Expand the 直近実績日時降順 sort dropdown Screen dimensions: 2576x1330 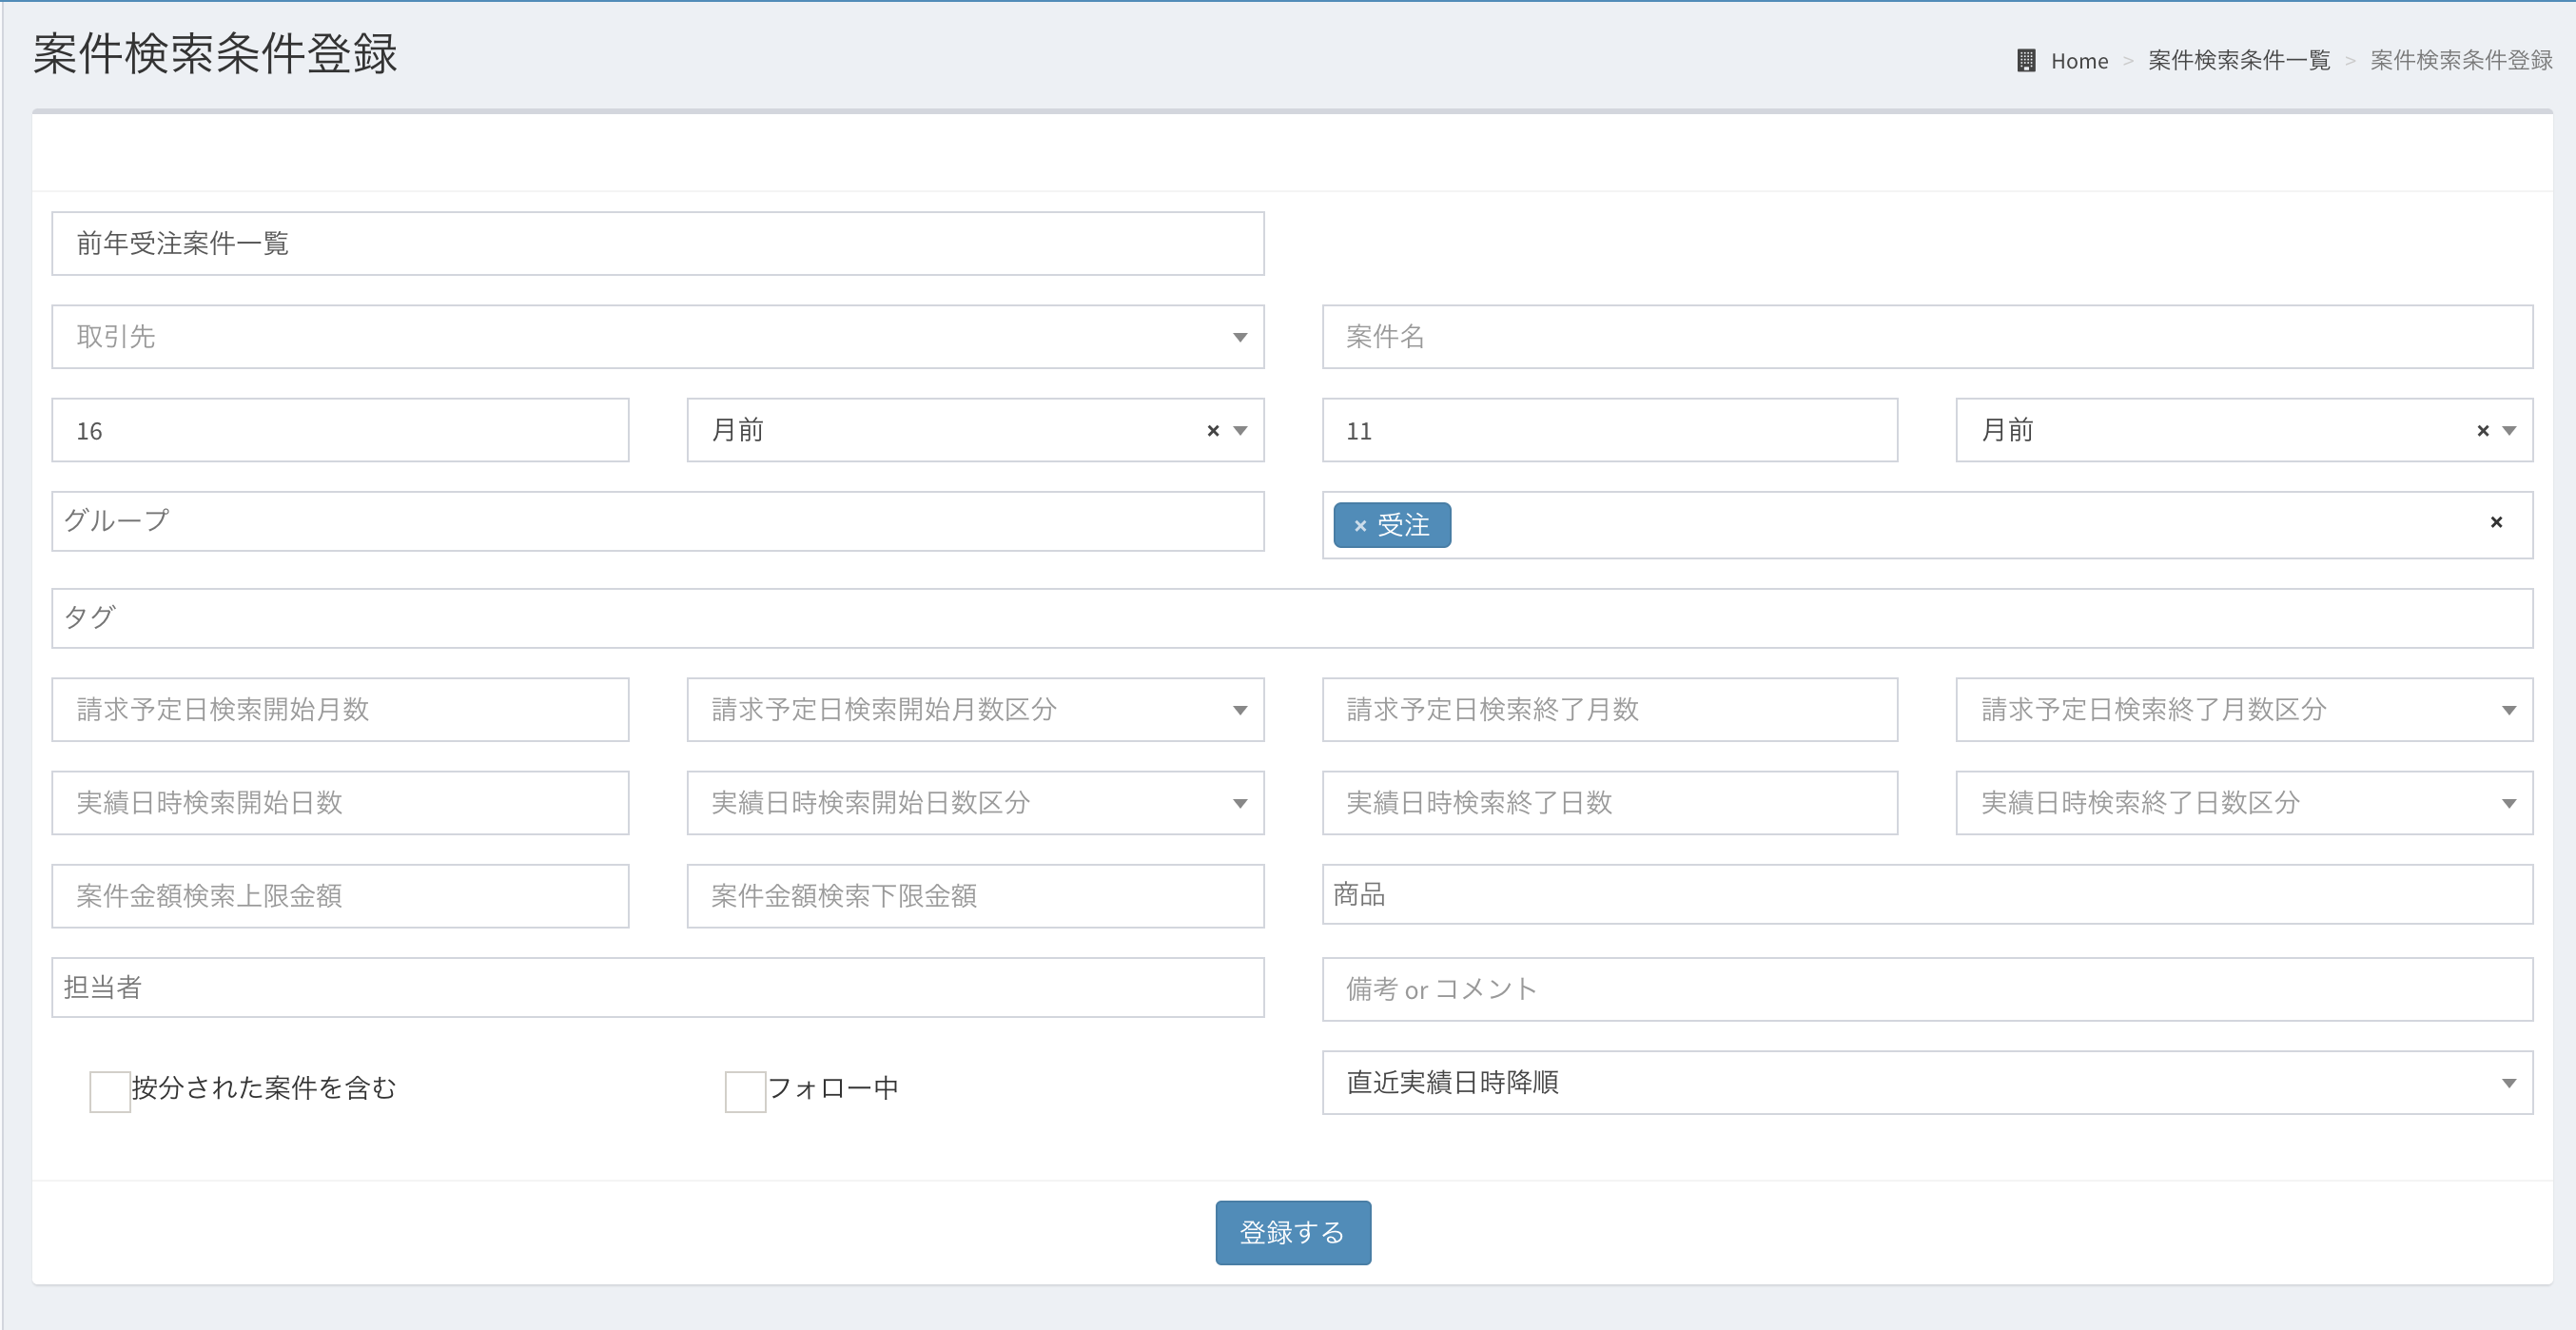point(2508,1083)
